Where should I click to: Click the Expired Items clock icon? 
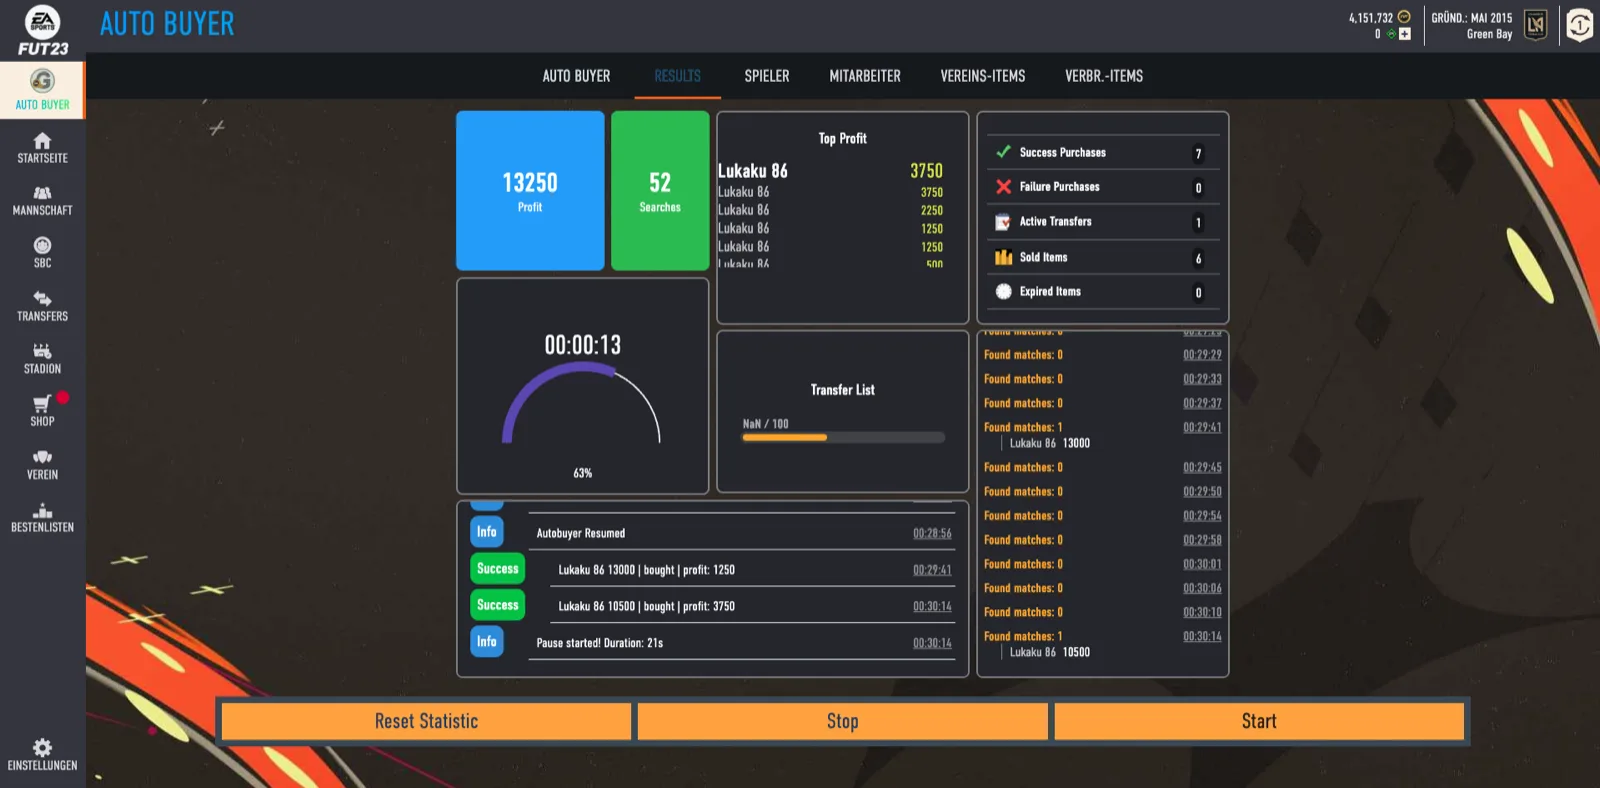point(1003,292)
